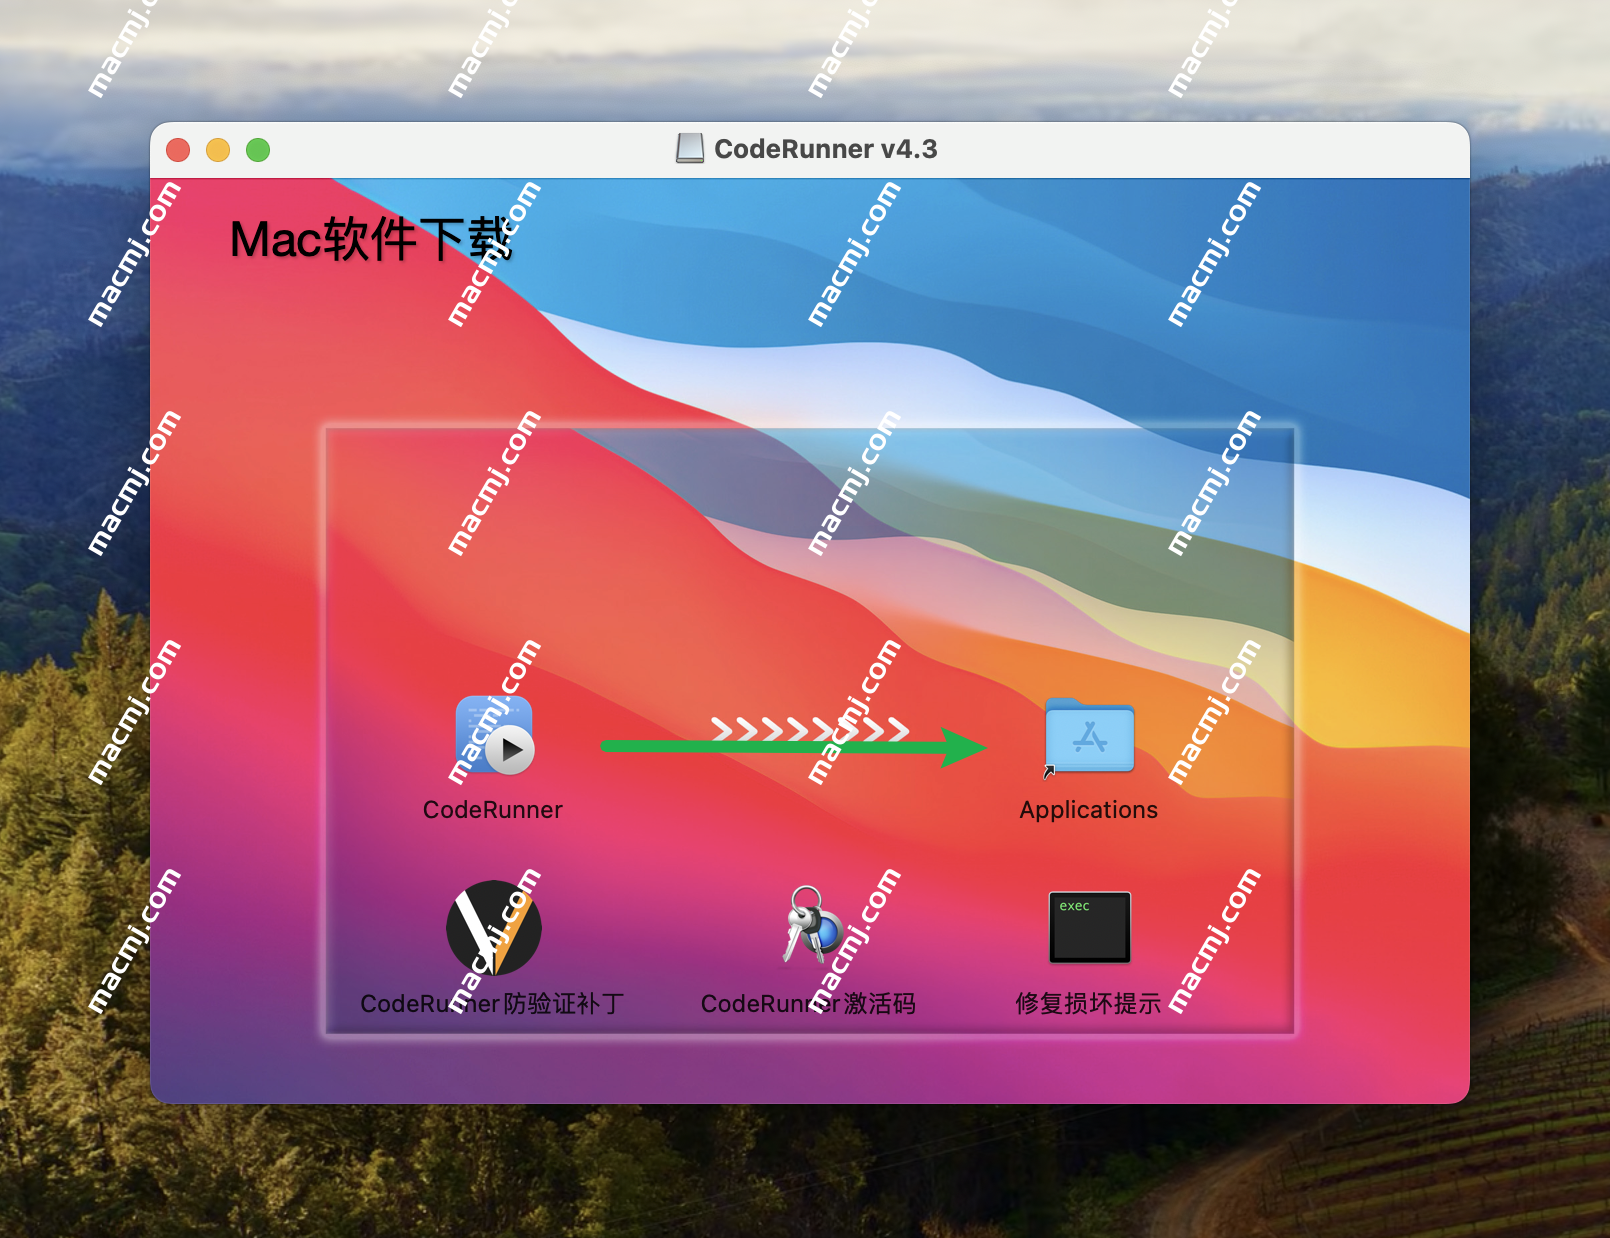Screen dimensions: 1610x1238
Task: Click the CodeRunner激活码 file name
Action: coord(808,1003)
